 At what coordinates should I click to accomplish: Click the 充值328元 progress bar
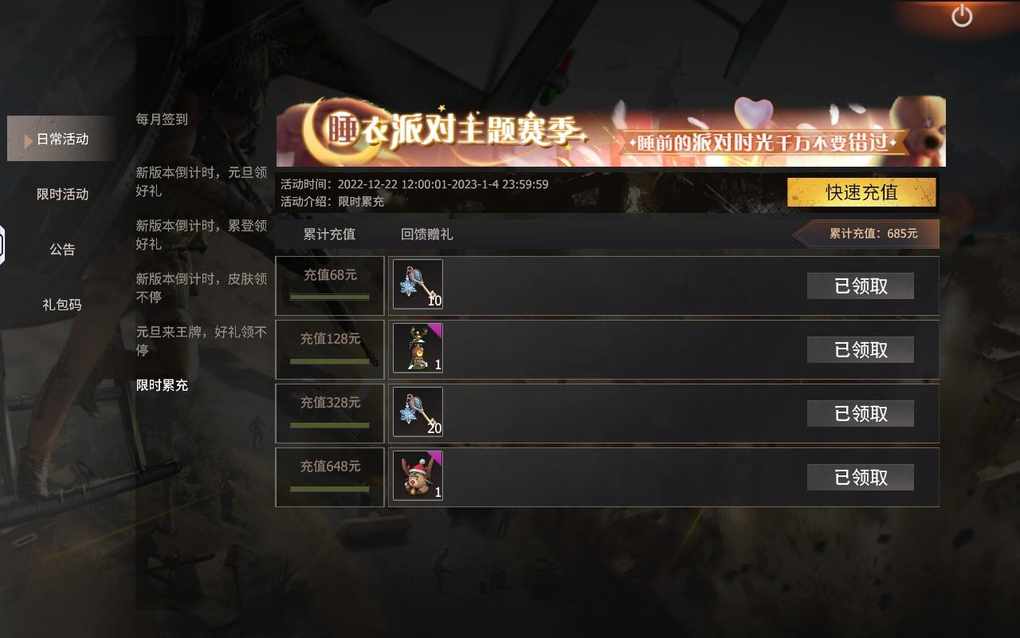click(x=330, y=425)
